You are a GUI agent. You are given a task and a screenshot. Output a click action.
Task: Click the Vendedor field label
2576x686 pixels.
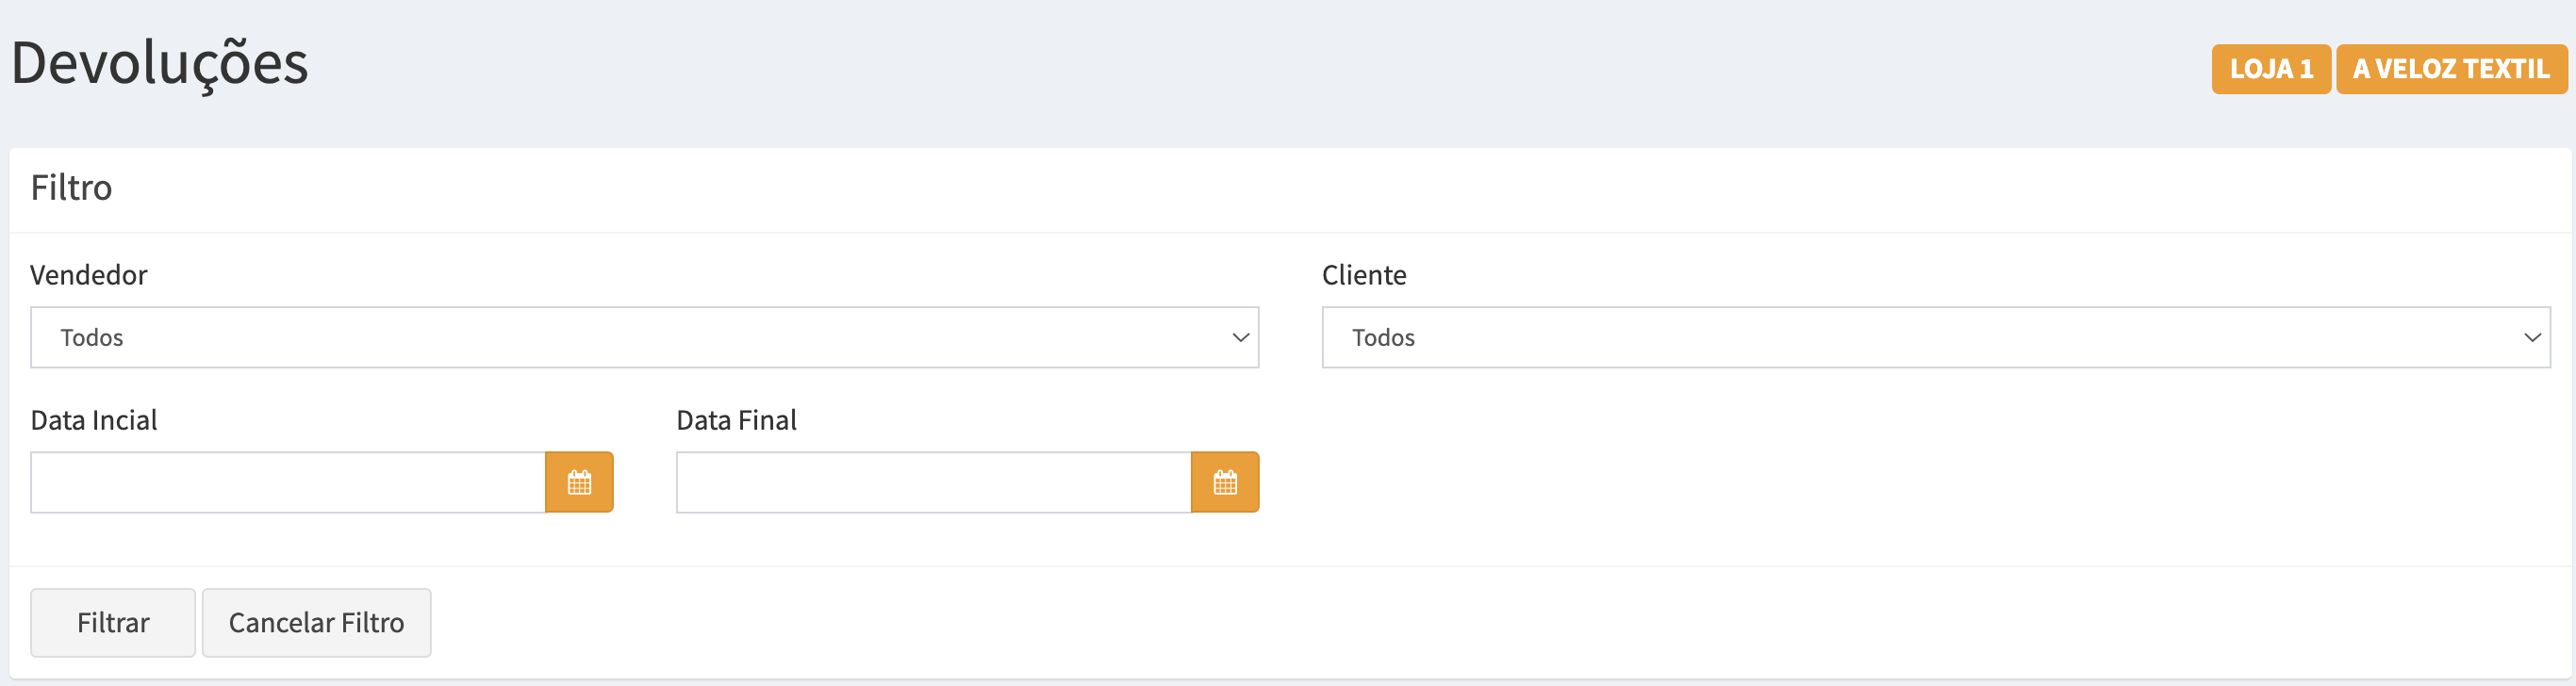89,275
